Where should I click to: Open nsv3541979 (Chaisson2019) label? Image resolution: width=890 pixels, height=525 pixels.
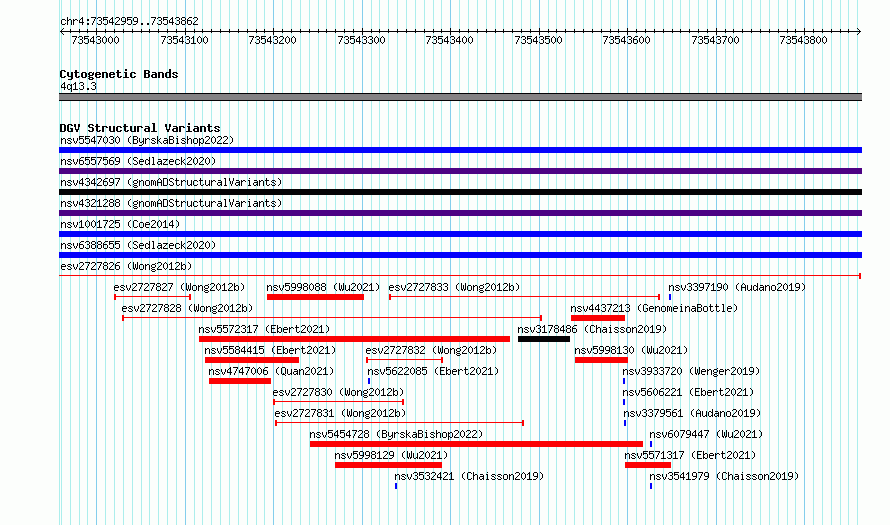(724, 476)
